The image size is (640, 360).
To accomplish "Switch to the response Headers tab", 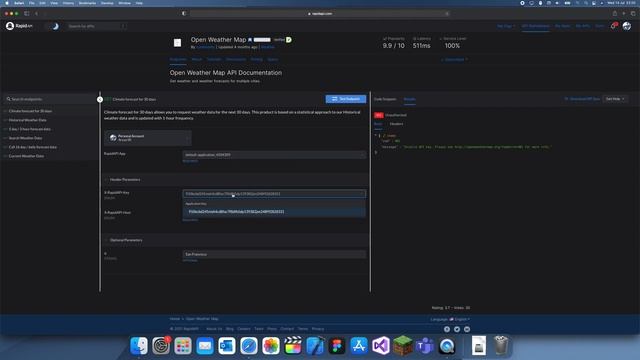I will pyautogui.click(x=396, y=124).
